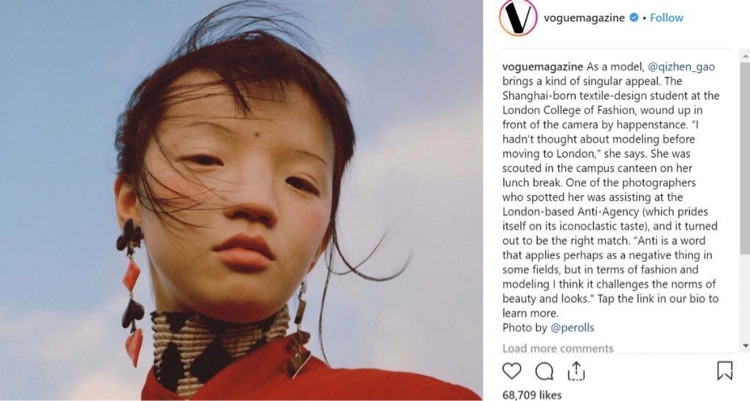Click the caption scrollbar thumb

(x=745, y=158)
